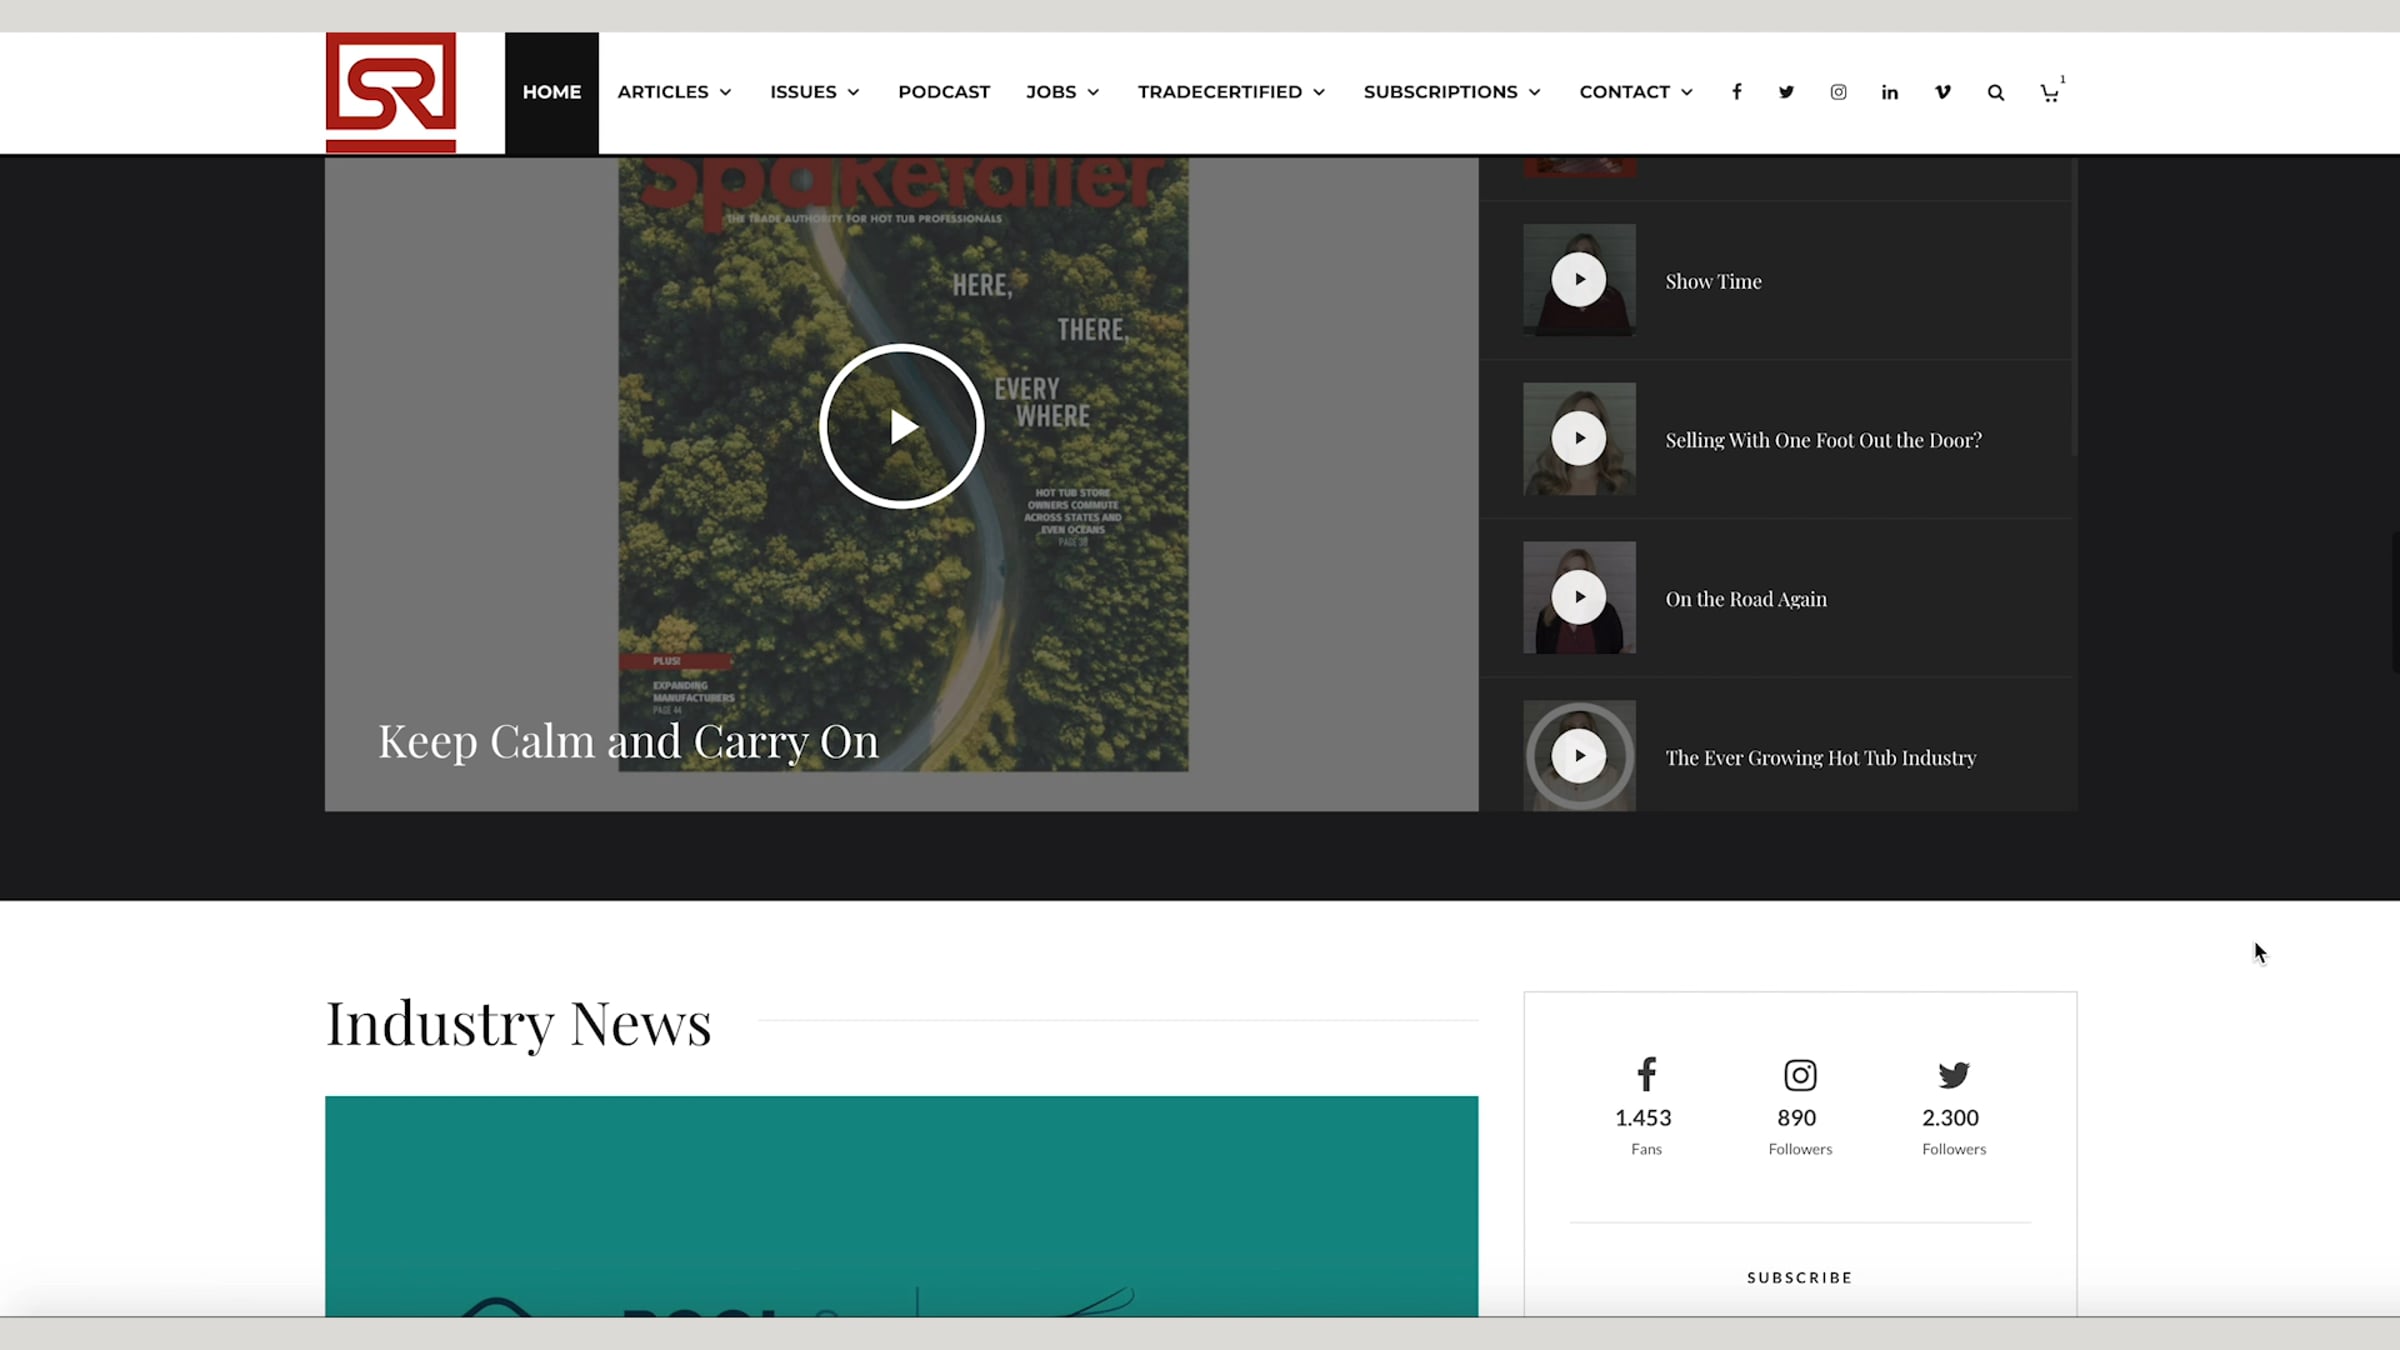Open the Twitter icon in header

point(1786,92)
